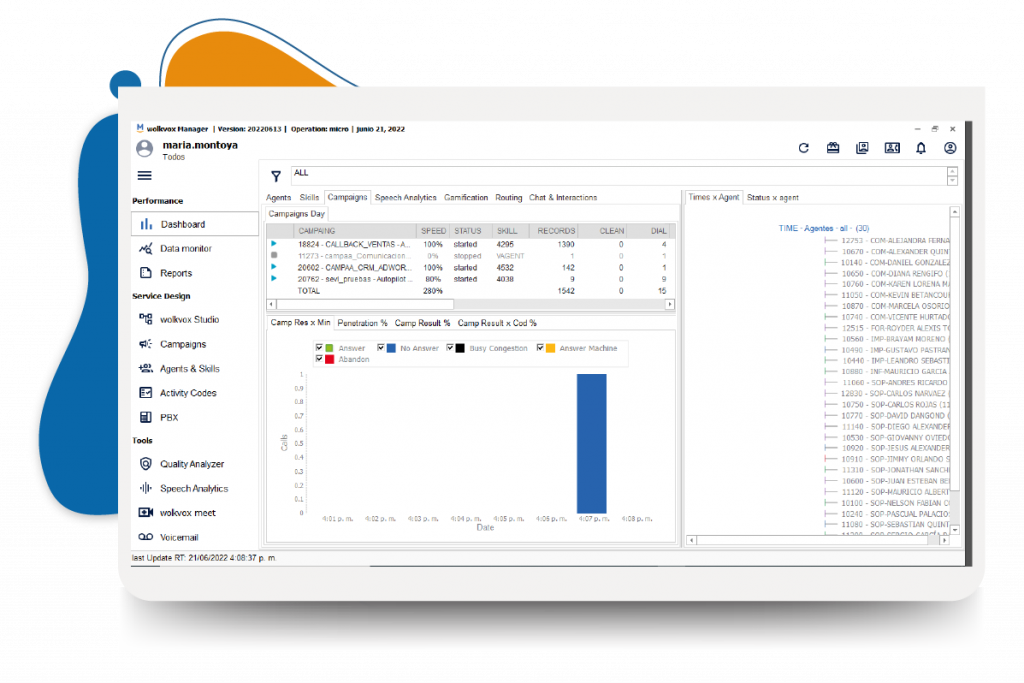
Task: Toggle the Busy Congestion checkbox
Action: click(450, 348)
